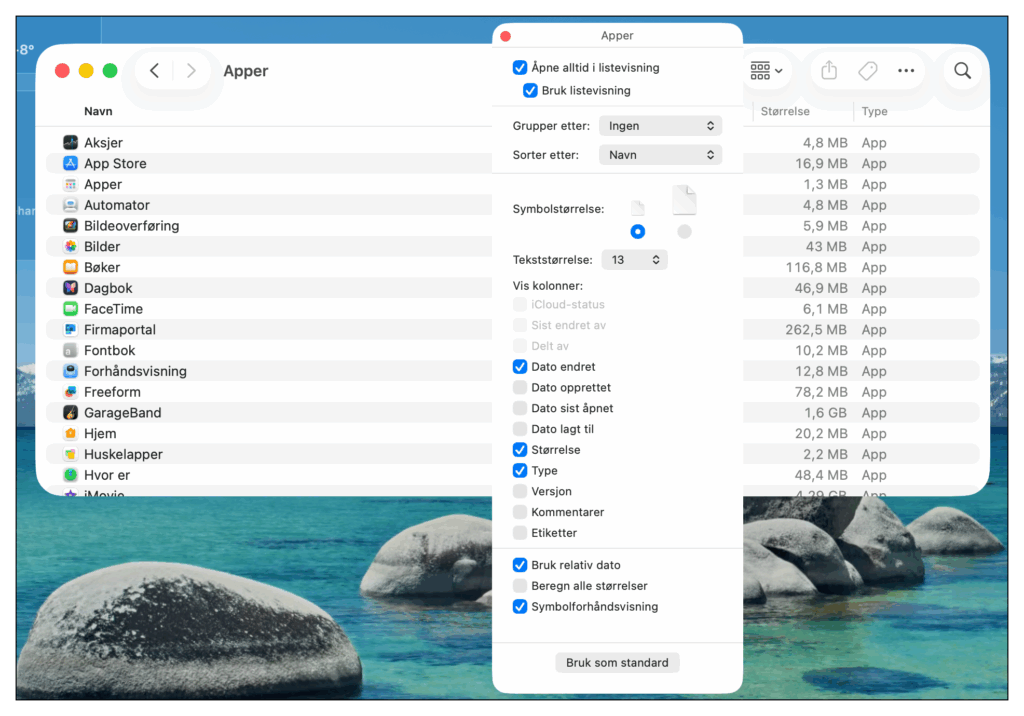The height and width of the screenshot is (716, 1024).
Task: Open the Grupper etter dropdown
Action: 660,125
